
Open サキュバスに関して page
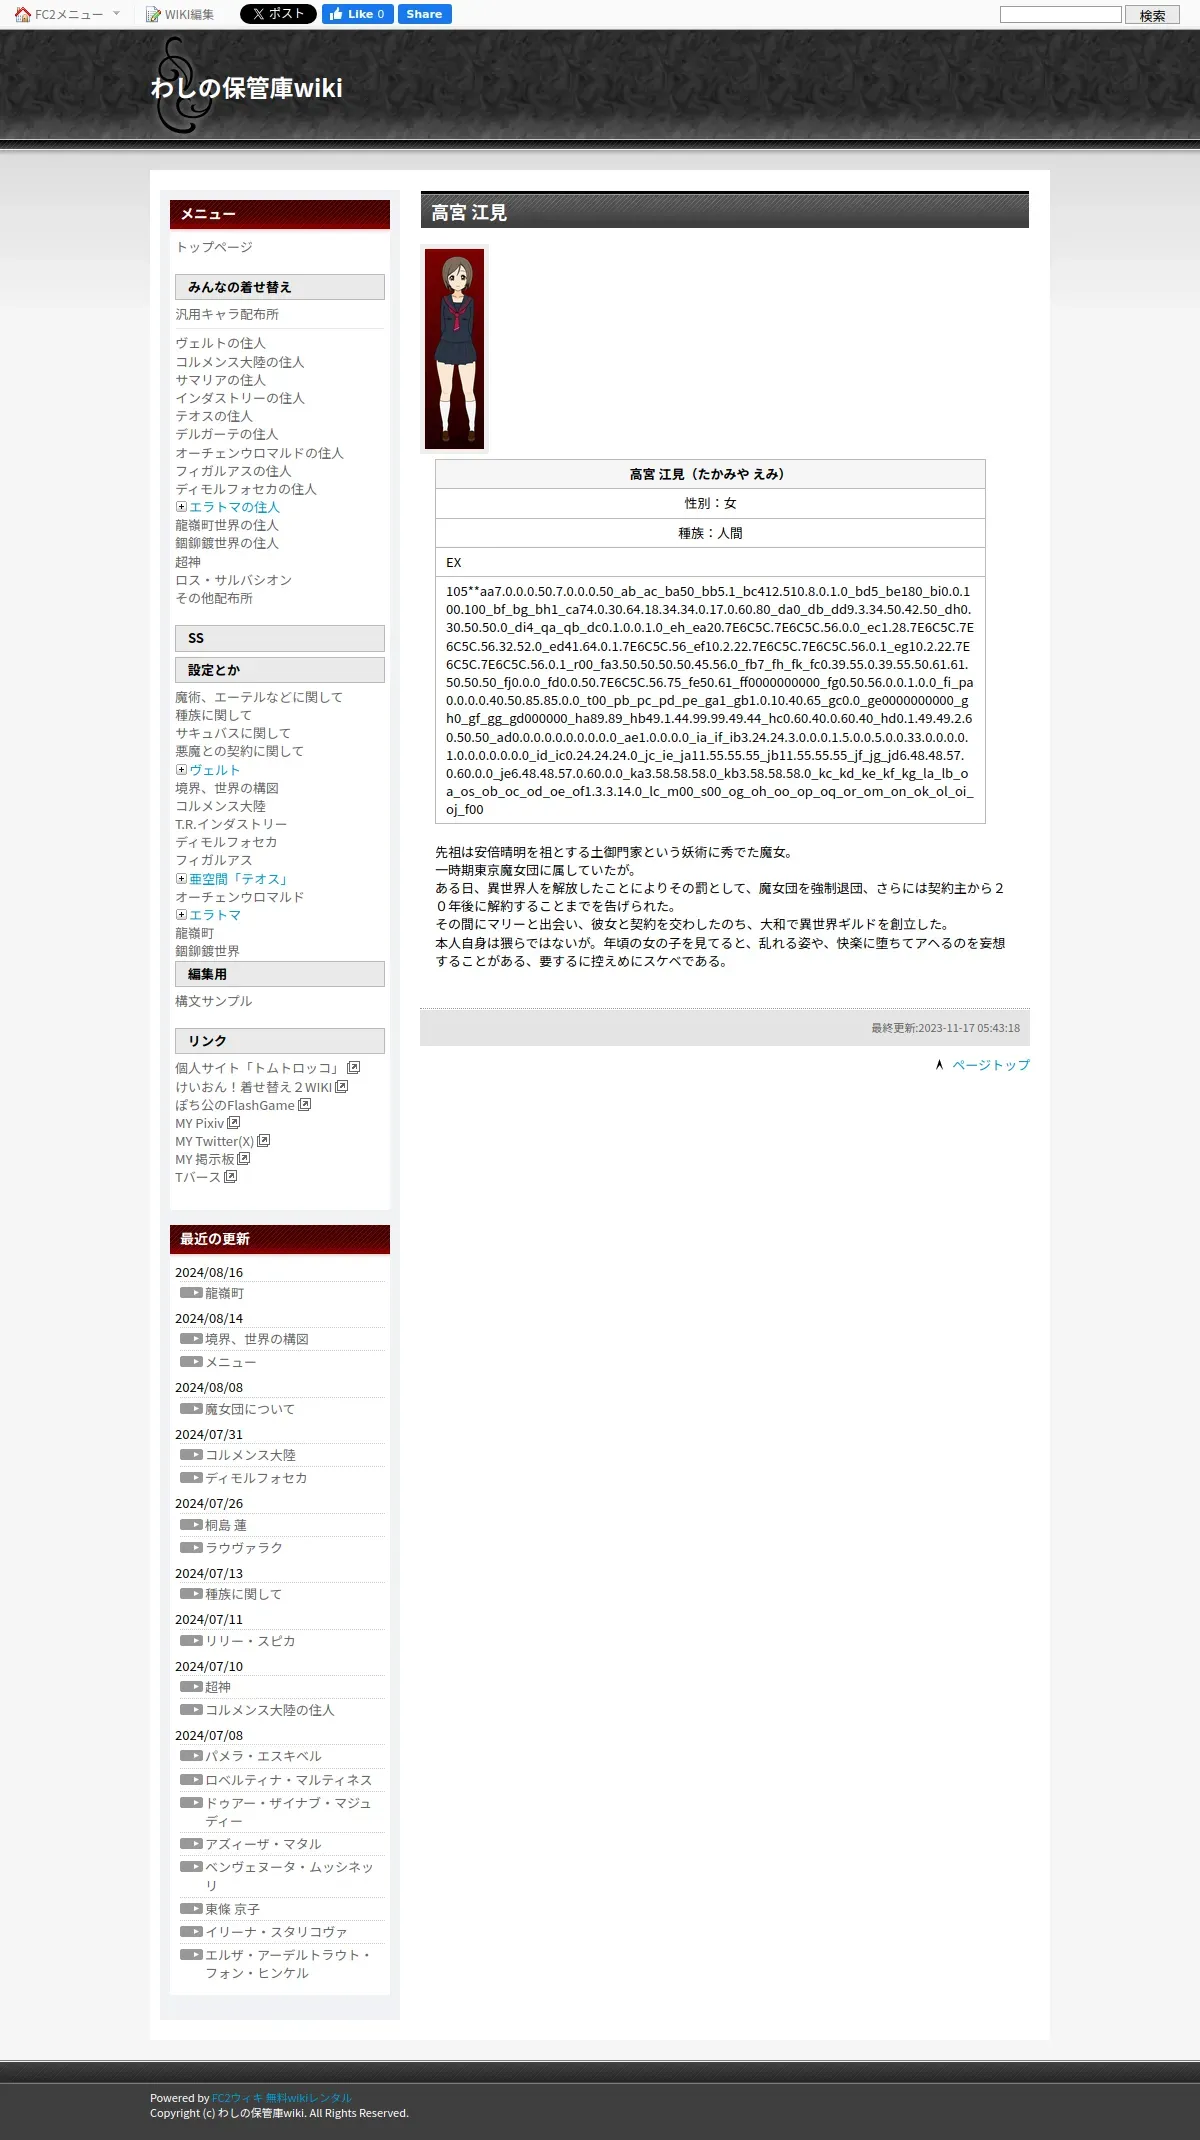[x=233, y=733]
